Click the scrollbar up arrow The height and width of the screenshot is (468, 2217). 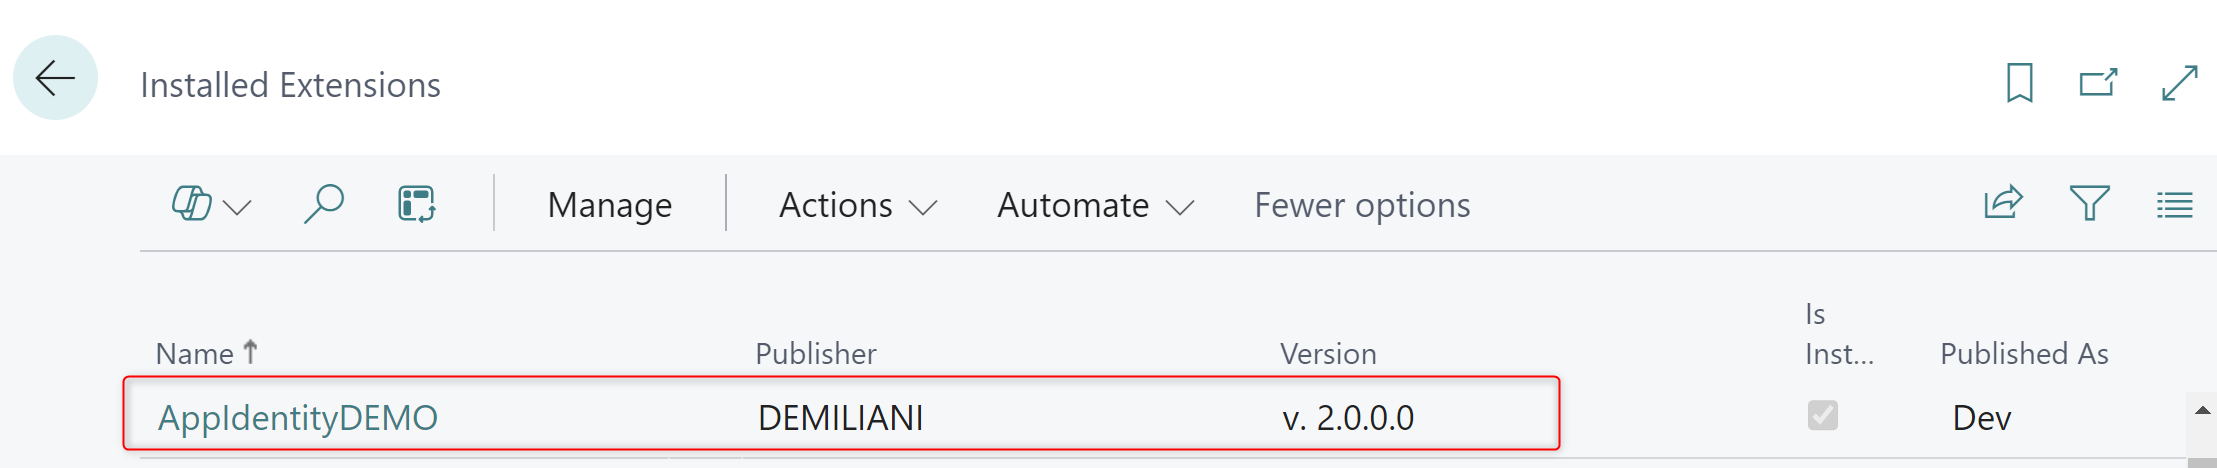[2202, 410]
